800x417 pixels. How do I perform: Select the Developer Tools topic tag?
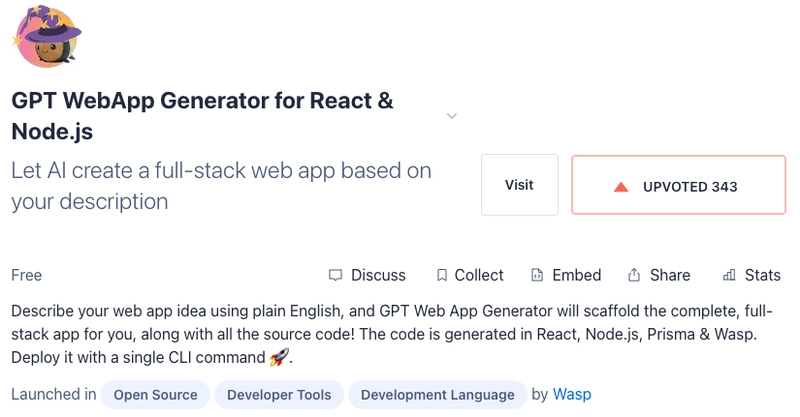[x=279, y=395]
